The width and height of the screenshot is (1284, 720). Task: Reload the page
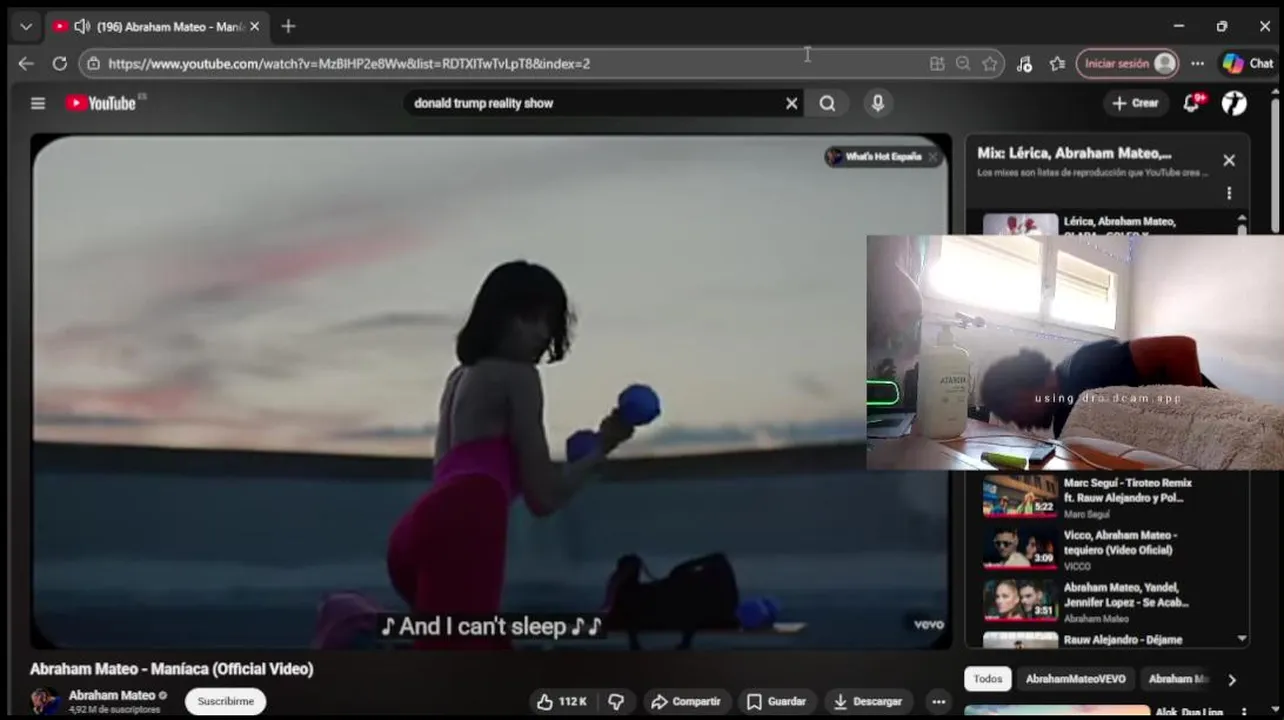tap(60, 63)
